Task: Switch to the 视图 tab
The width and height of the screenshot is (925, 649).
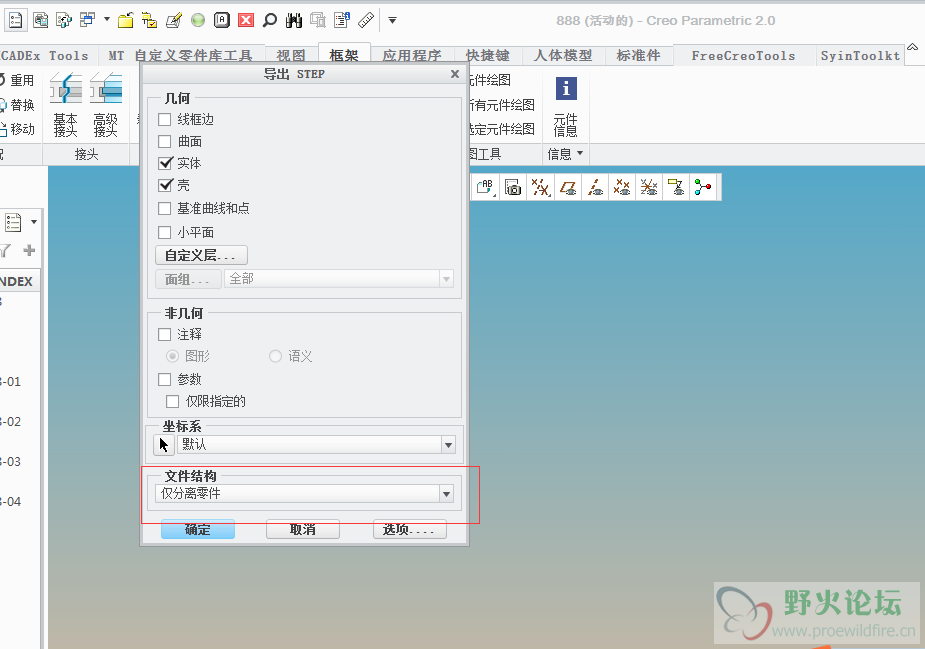Action: pyautogui.click(x=291, y=55)
